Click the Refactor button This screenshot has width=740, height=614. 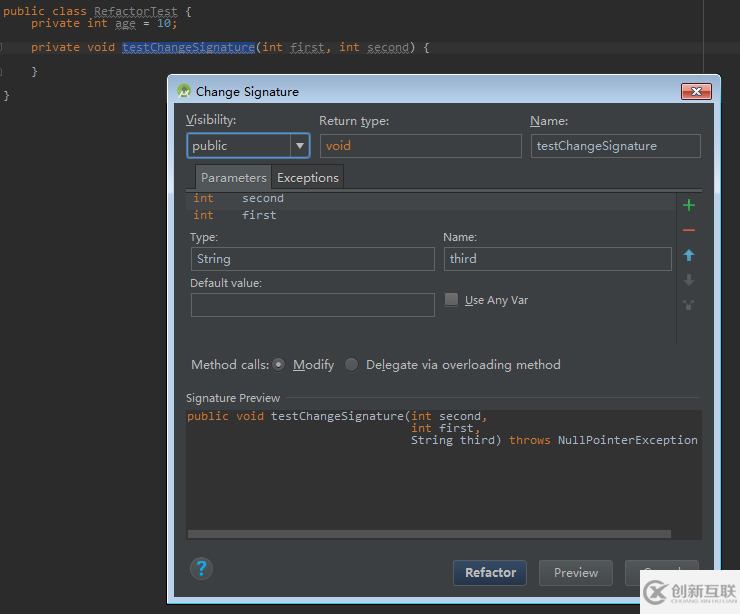click(x=490, y=573)
